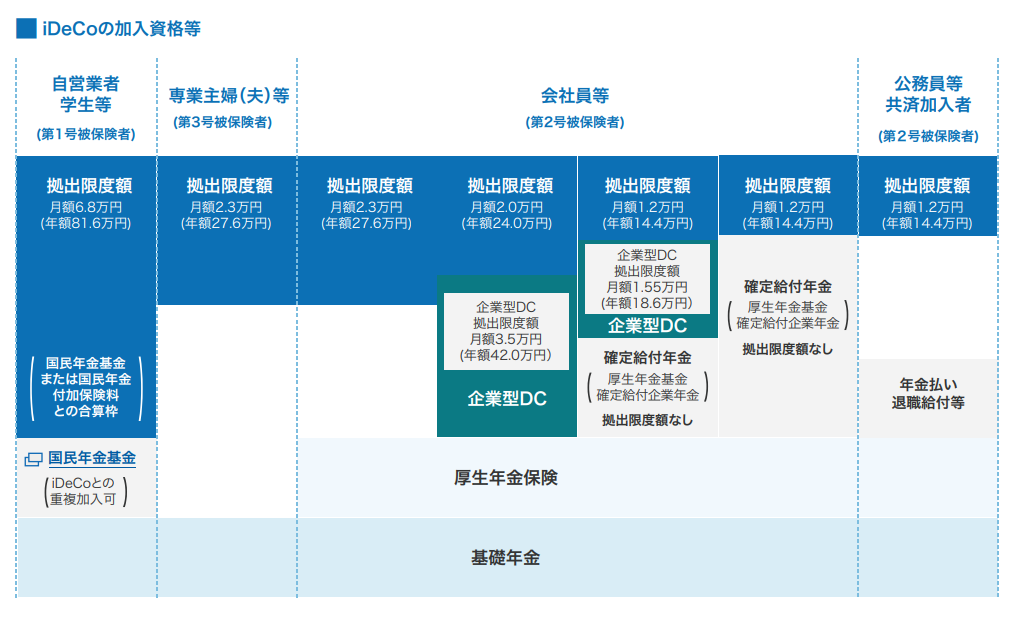Click the 厚生年金保険 band

click(506, 478)
